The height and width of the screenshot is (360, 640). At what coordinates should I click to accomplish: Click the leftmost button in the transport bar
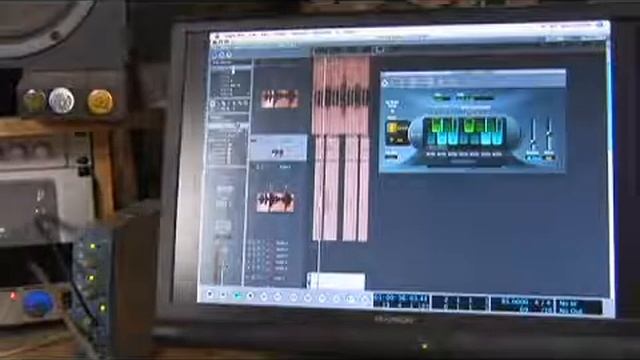tap(210, 293)
